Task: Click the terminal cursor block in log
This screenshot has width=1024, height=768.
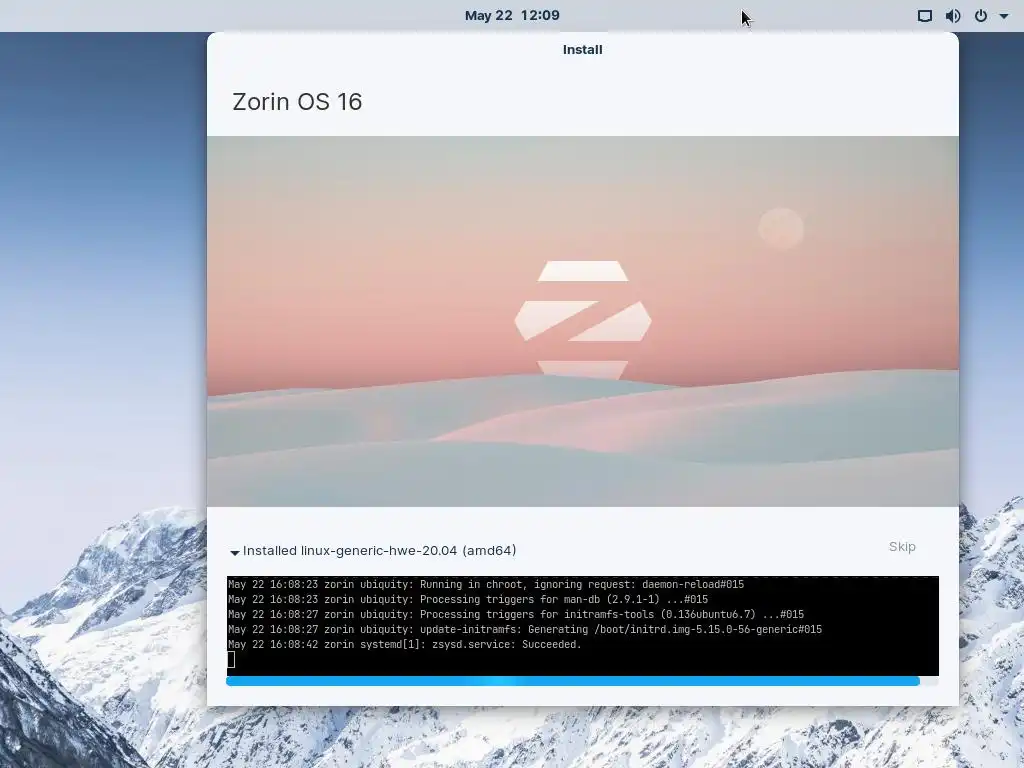Action: 231,660
